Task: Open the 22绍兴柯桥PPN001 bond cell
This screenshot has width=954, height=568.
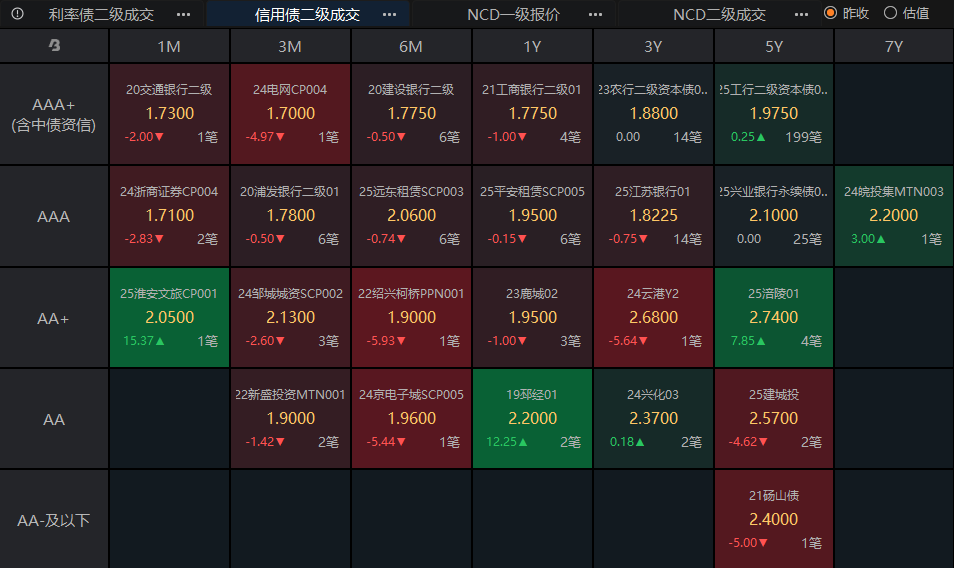Action: click(x=411, y=317)
